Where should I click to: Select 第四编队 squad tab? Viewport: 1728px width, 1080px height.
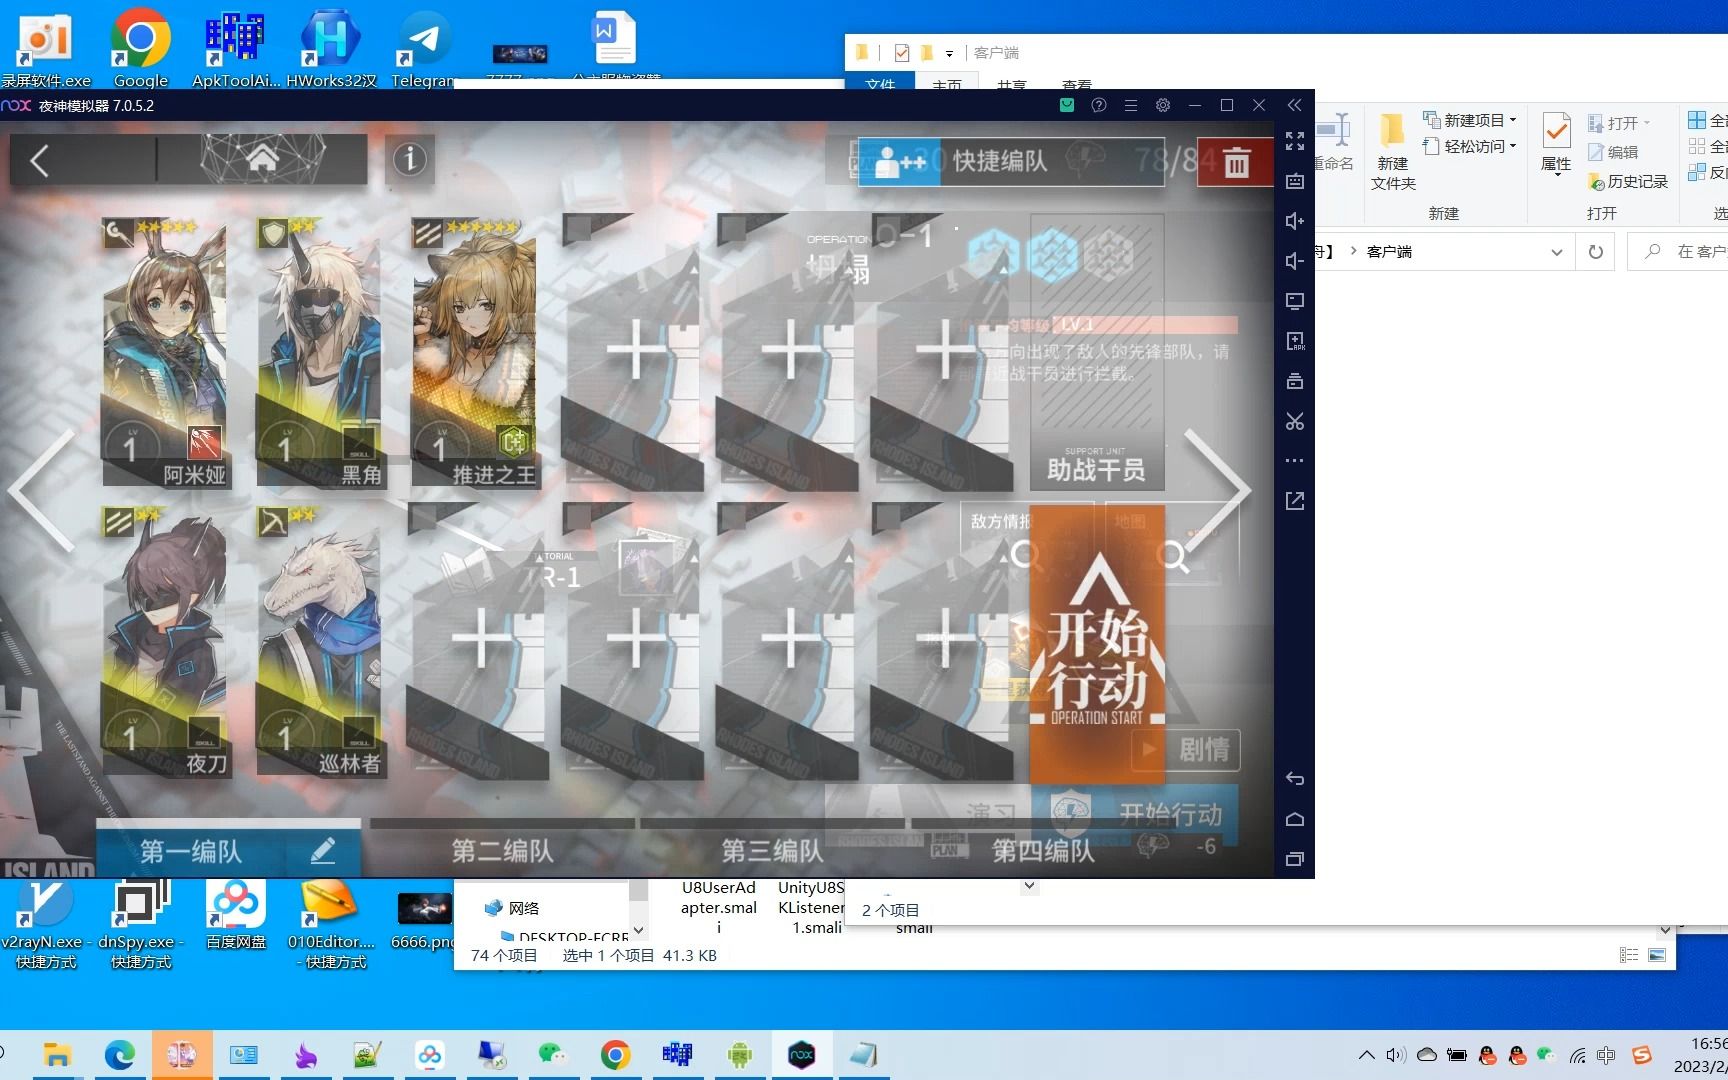pyautogui.click(x=1043, y=851)
